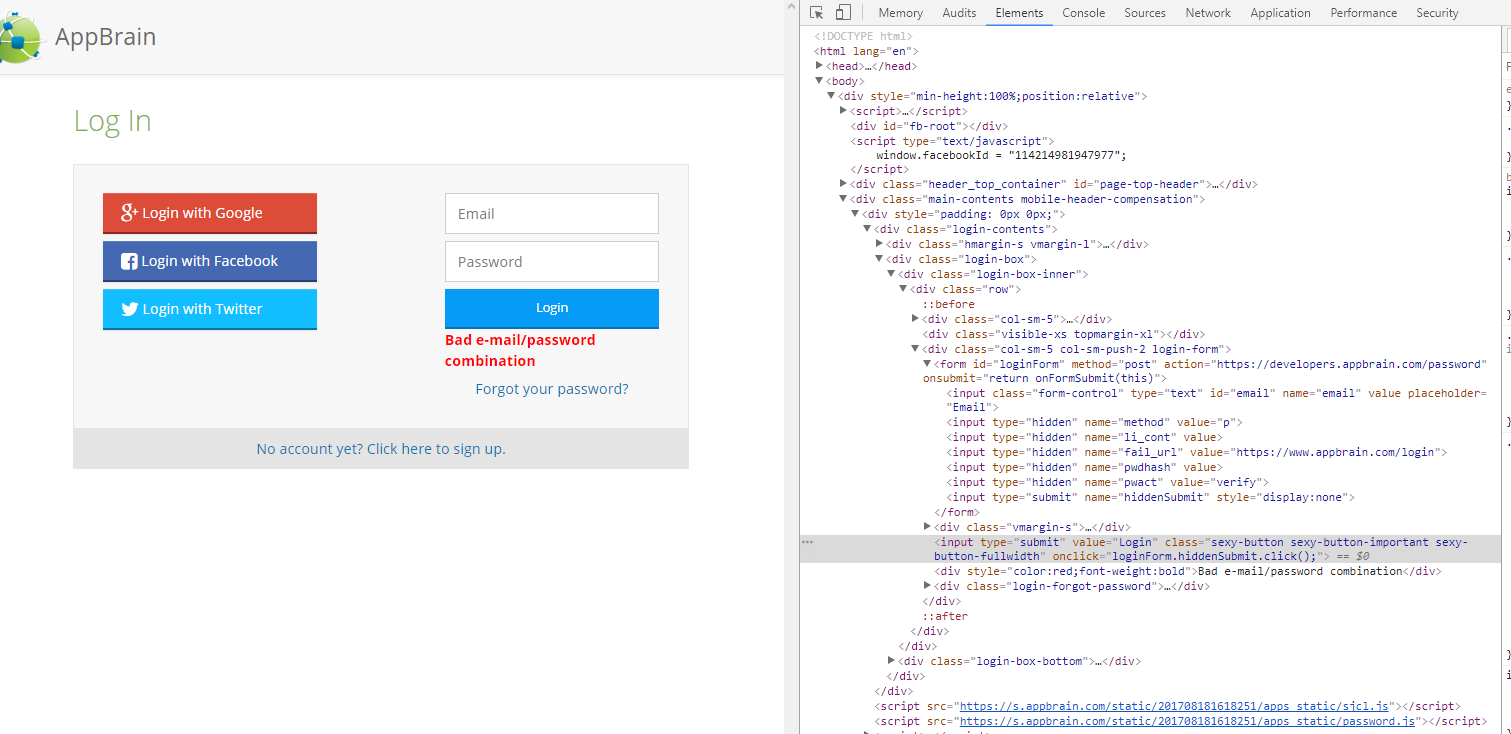Open the Application tab

click(1280, 13)
